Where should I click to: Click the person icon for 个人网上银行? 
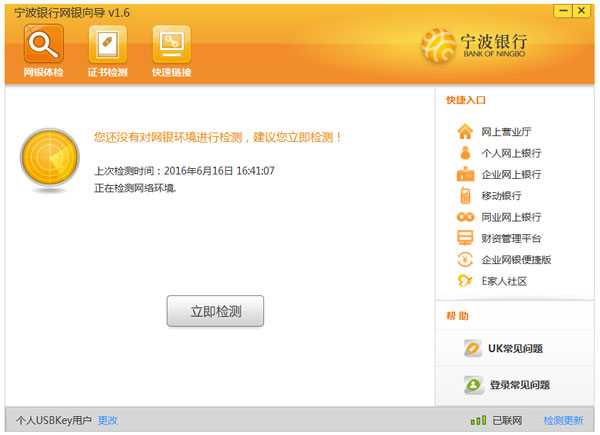465,153
